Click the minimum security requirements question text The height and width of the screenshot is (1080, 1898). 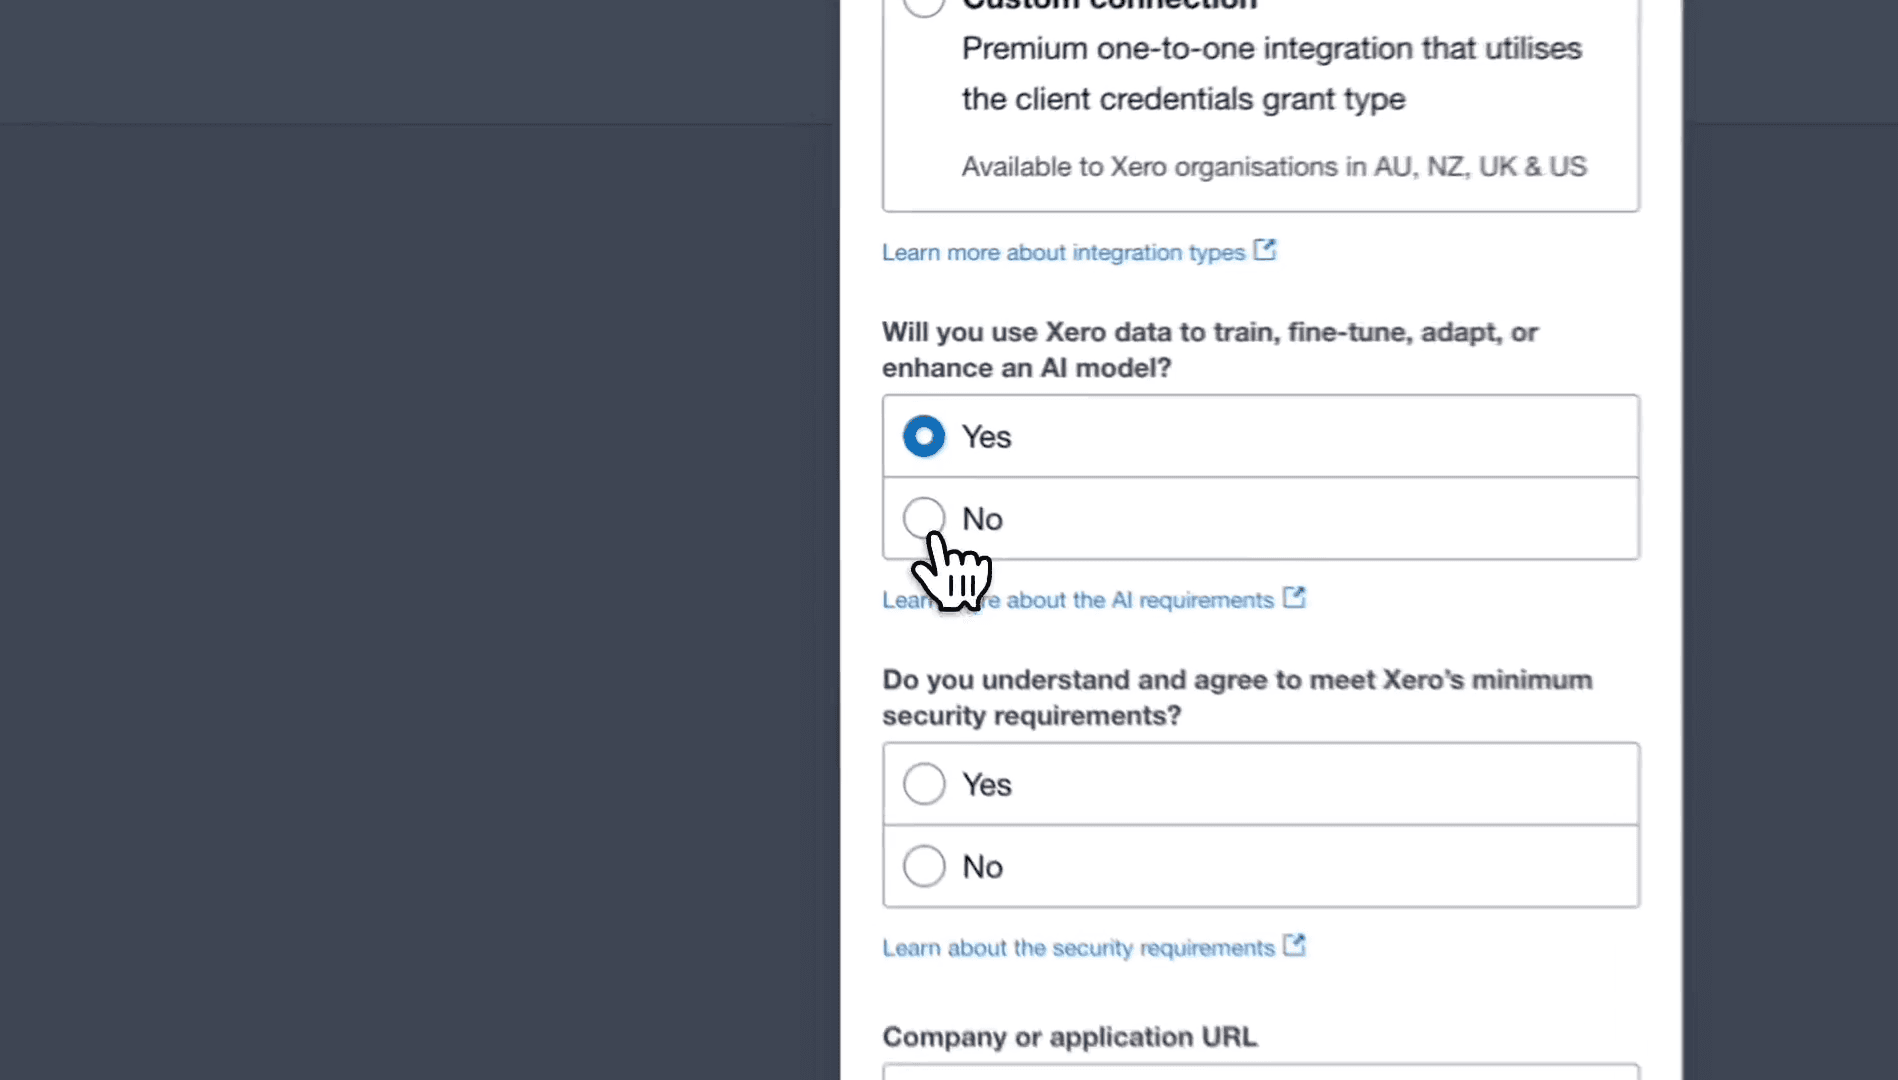tap(1237, 698)
